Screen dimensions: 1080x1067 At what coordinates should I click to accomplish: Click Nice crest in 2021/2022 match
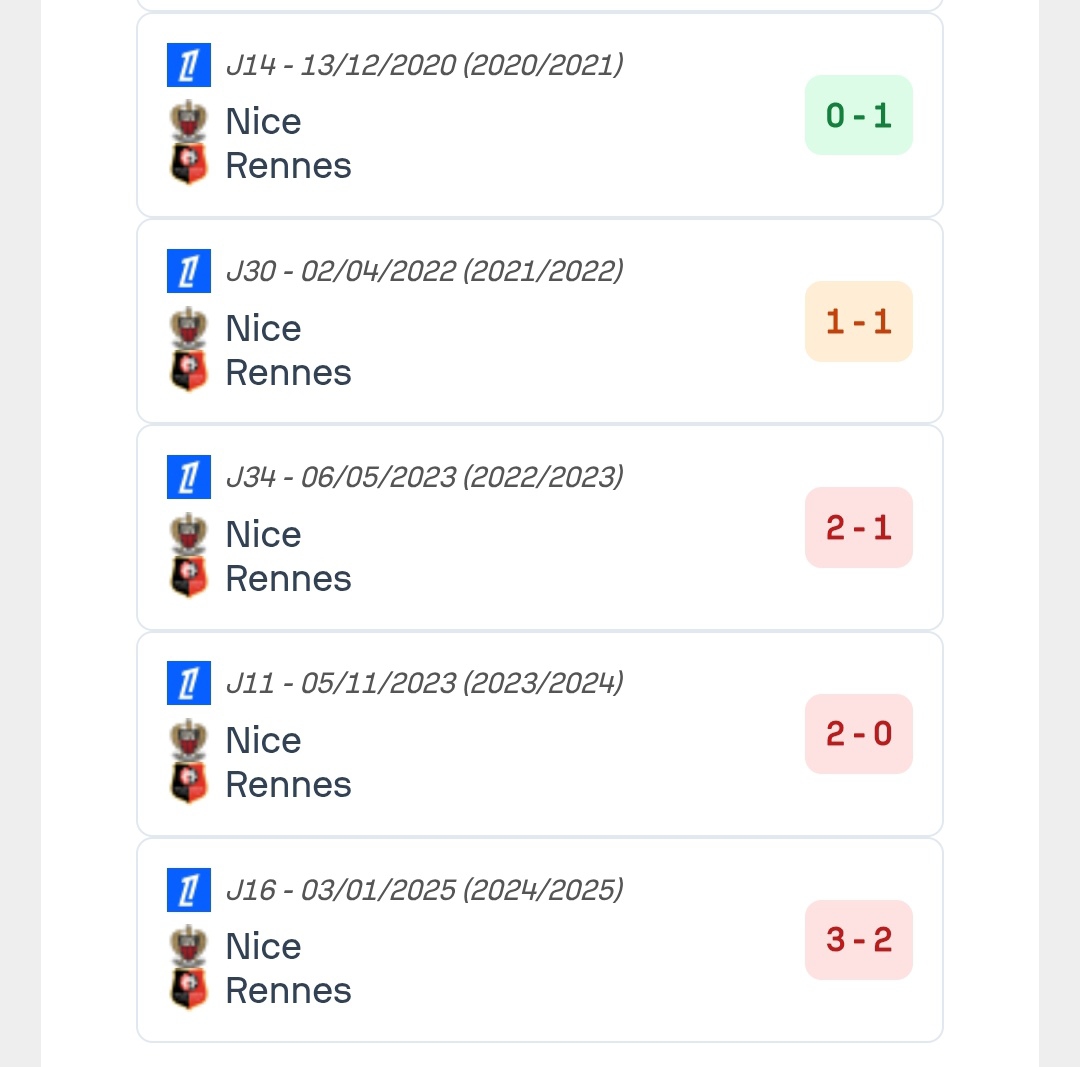tap(188, 328)
